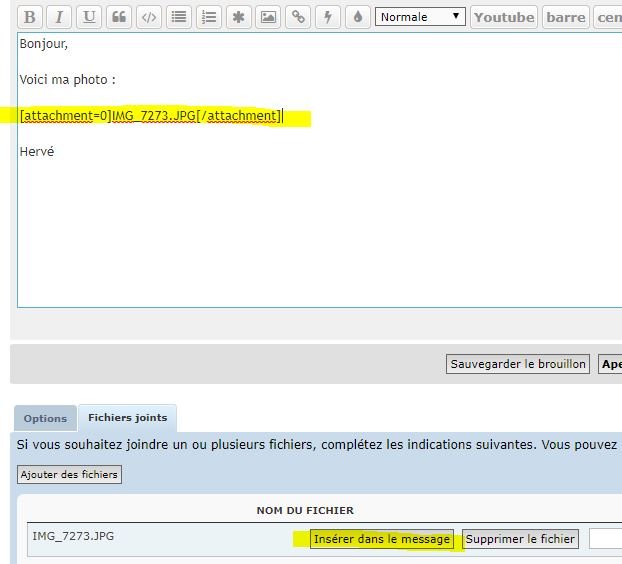Image resolution: width=622 pixels, height=564 pixels.
Task: Switch to the Options tab
Action: tap(45, 419)
